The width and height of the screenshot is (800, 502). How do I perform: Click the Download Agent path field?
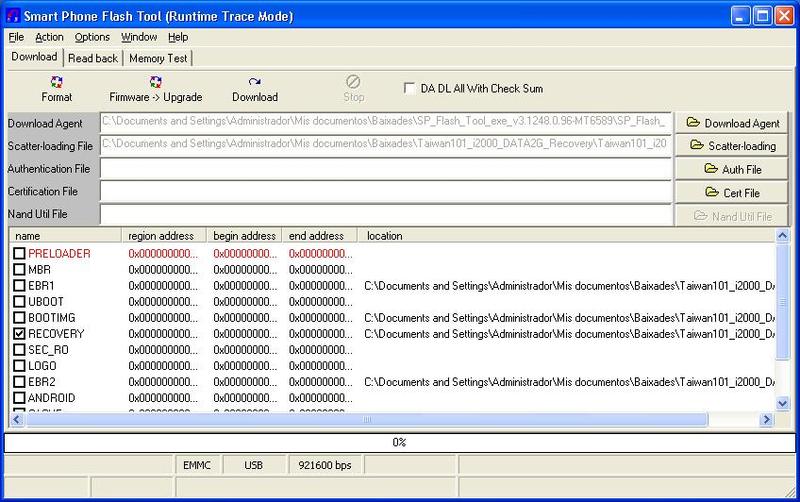pyautogui.click(x=386, y=122)
